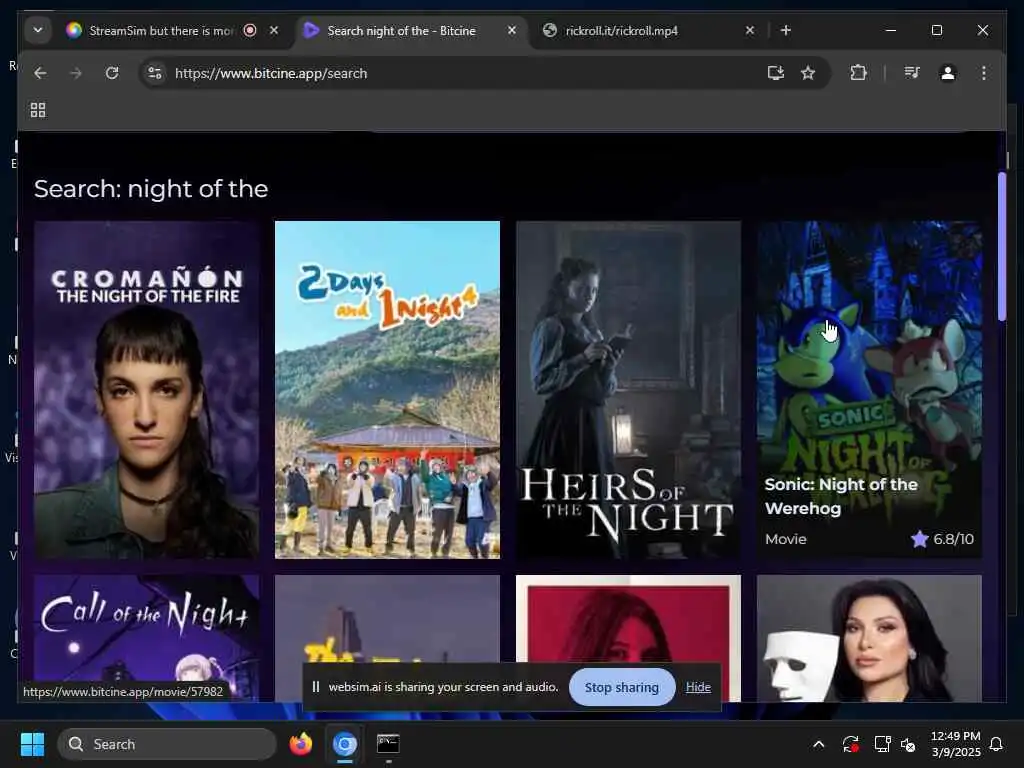The height and width of the screenshot is (768, 1024).
Task: Click the muted volume tray icon
Action: click(x=908, y=744)
